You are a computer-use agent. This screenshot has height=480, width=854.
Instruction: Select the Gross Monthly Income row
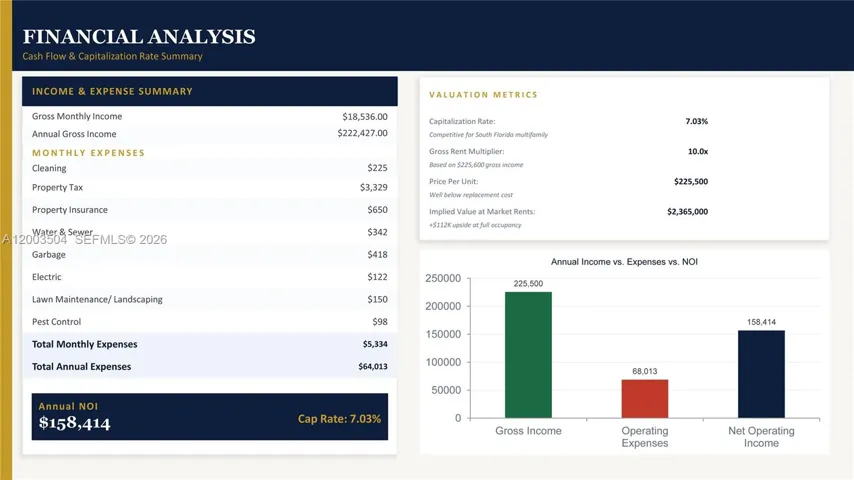[209, 116]
